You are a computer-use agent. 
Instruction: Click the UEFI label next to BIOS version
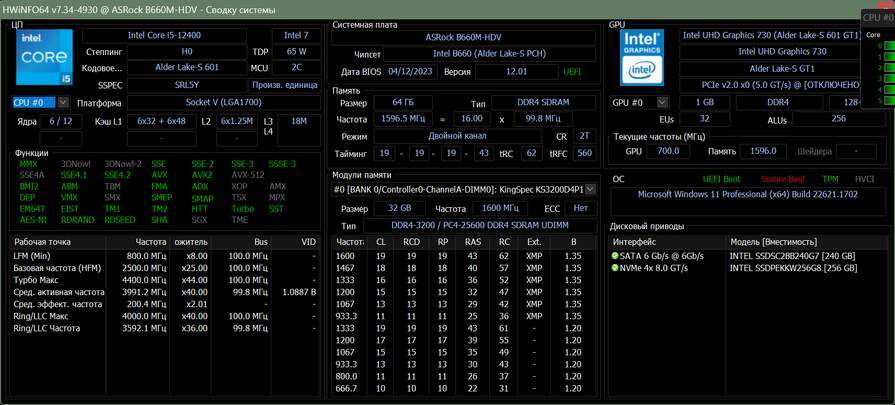point(572,72)
